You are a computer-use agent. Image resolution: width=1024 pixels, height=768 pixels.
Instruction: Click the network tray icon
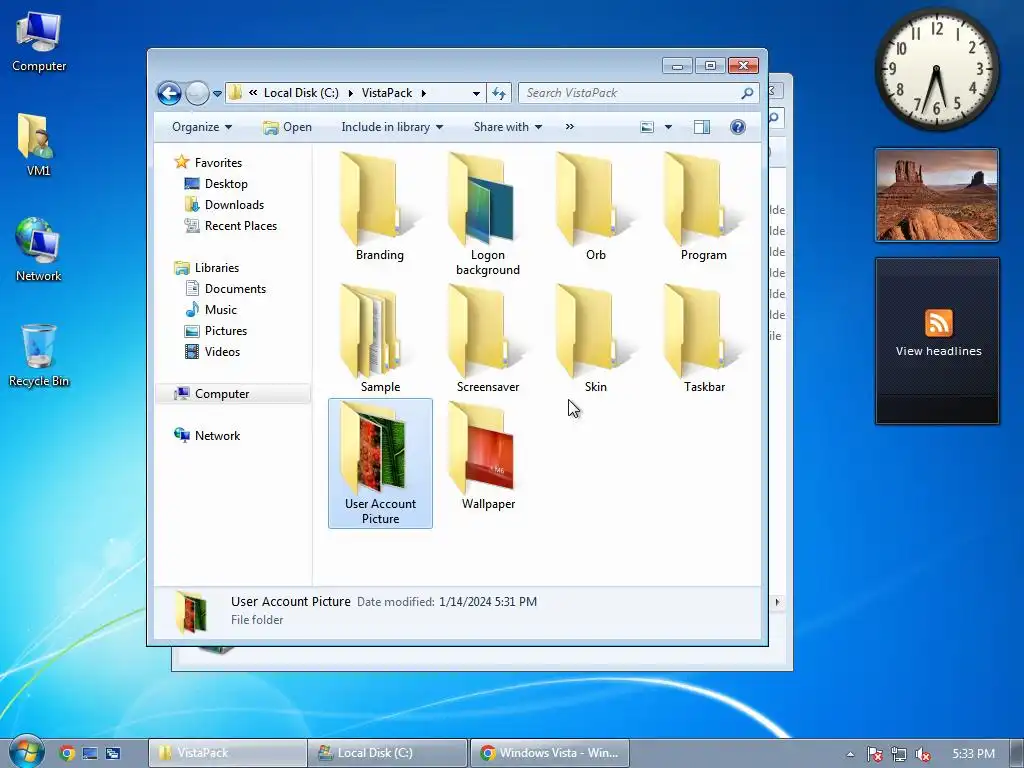(899, 754)
